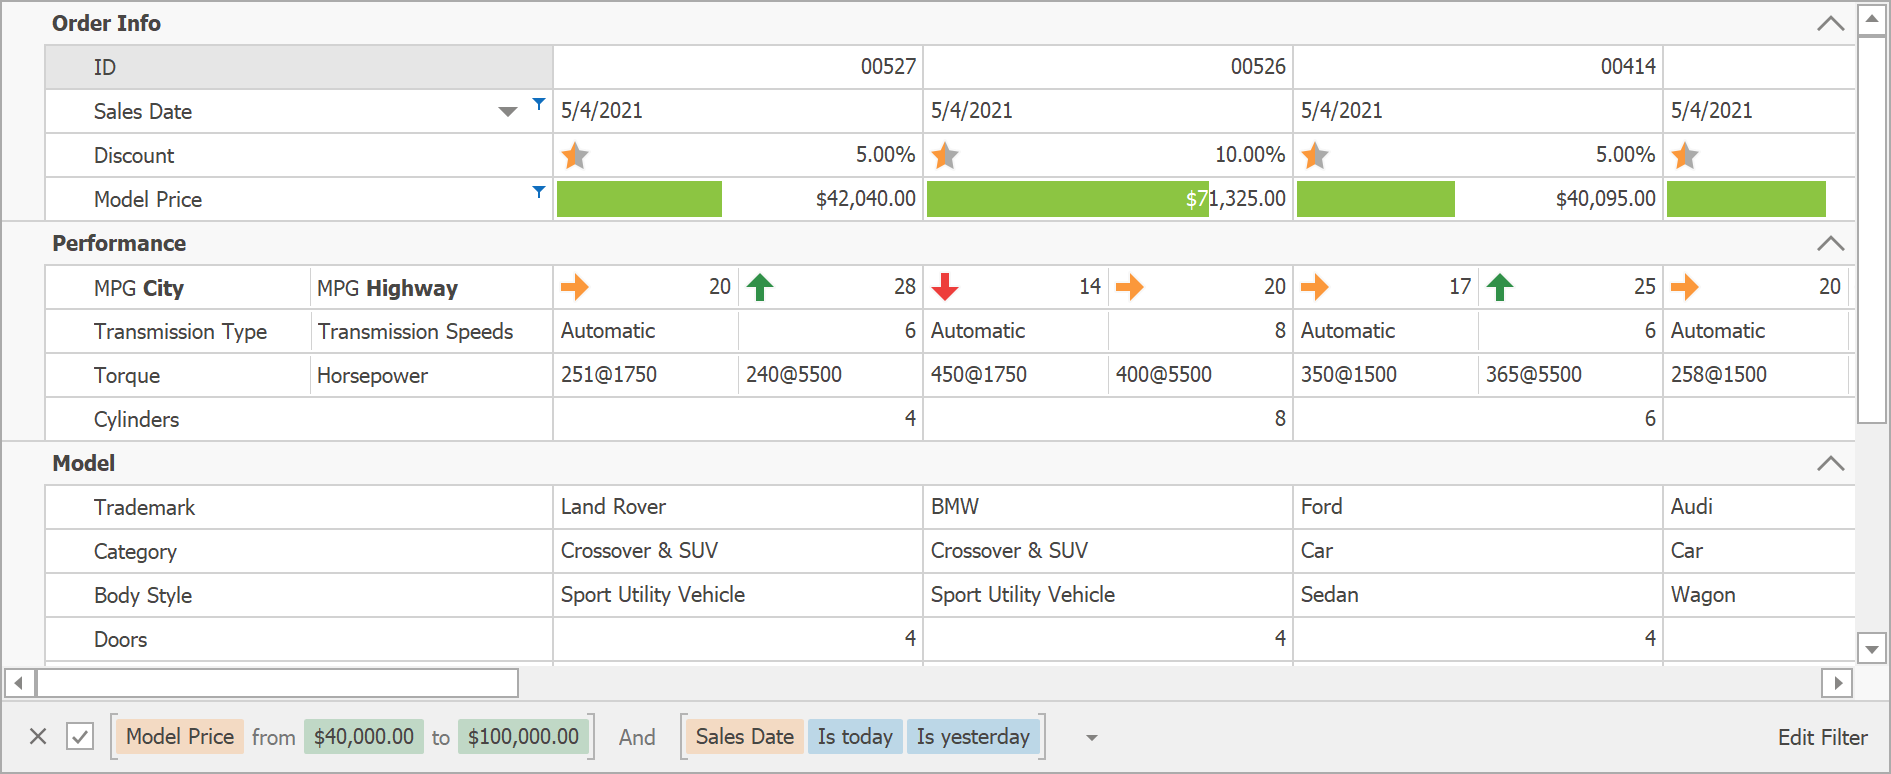Click the green Model Price bar for $42,040.00
The image size is (1891, 774).
tap(639, 199)
